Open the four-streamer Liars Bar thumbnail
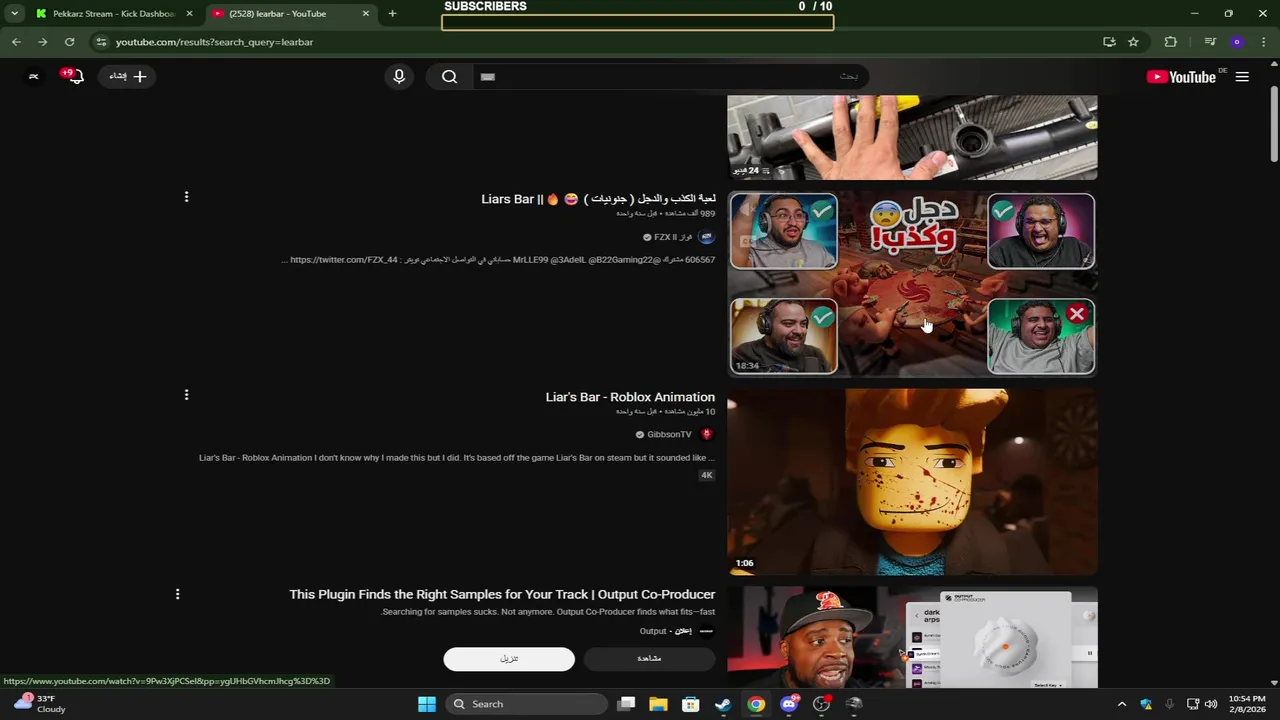1280x720 pixels. coord(912,283)
